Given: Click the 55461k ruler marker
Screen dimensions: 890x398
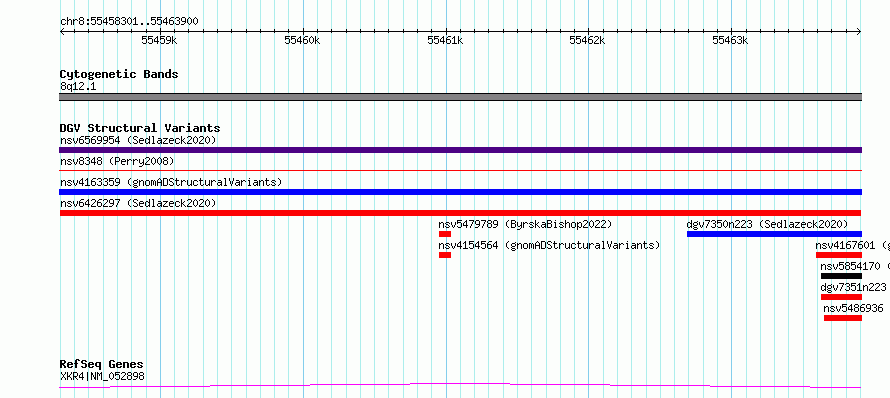Looking at the screenshot, I should tap(446, 40).
